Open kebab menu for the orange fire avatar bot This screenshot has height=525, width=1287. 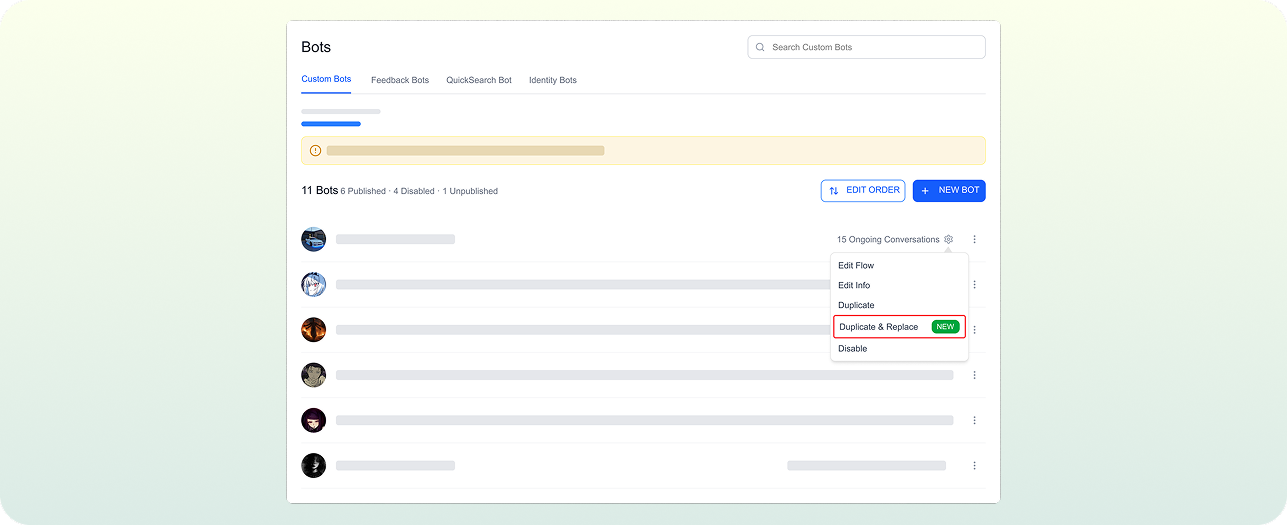tap(974, 330)
